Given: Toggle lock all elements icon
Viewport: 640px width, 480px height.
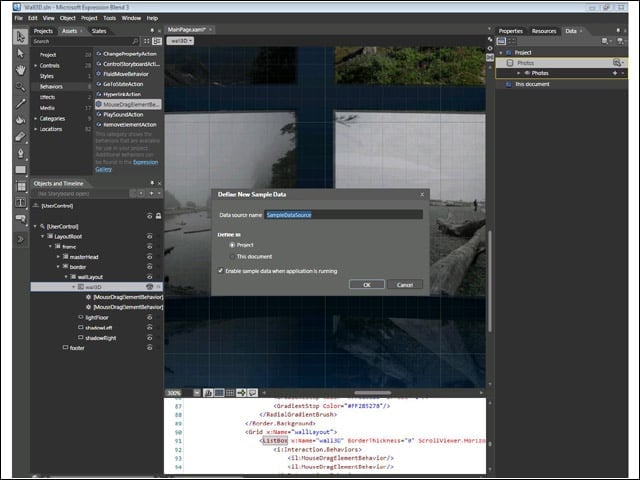Looking at the screenshot, I should point(158,216).
